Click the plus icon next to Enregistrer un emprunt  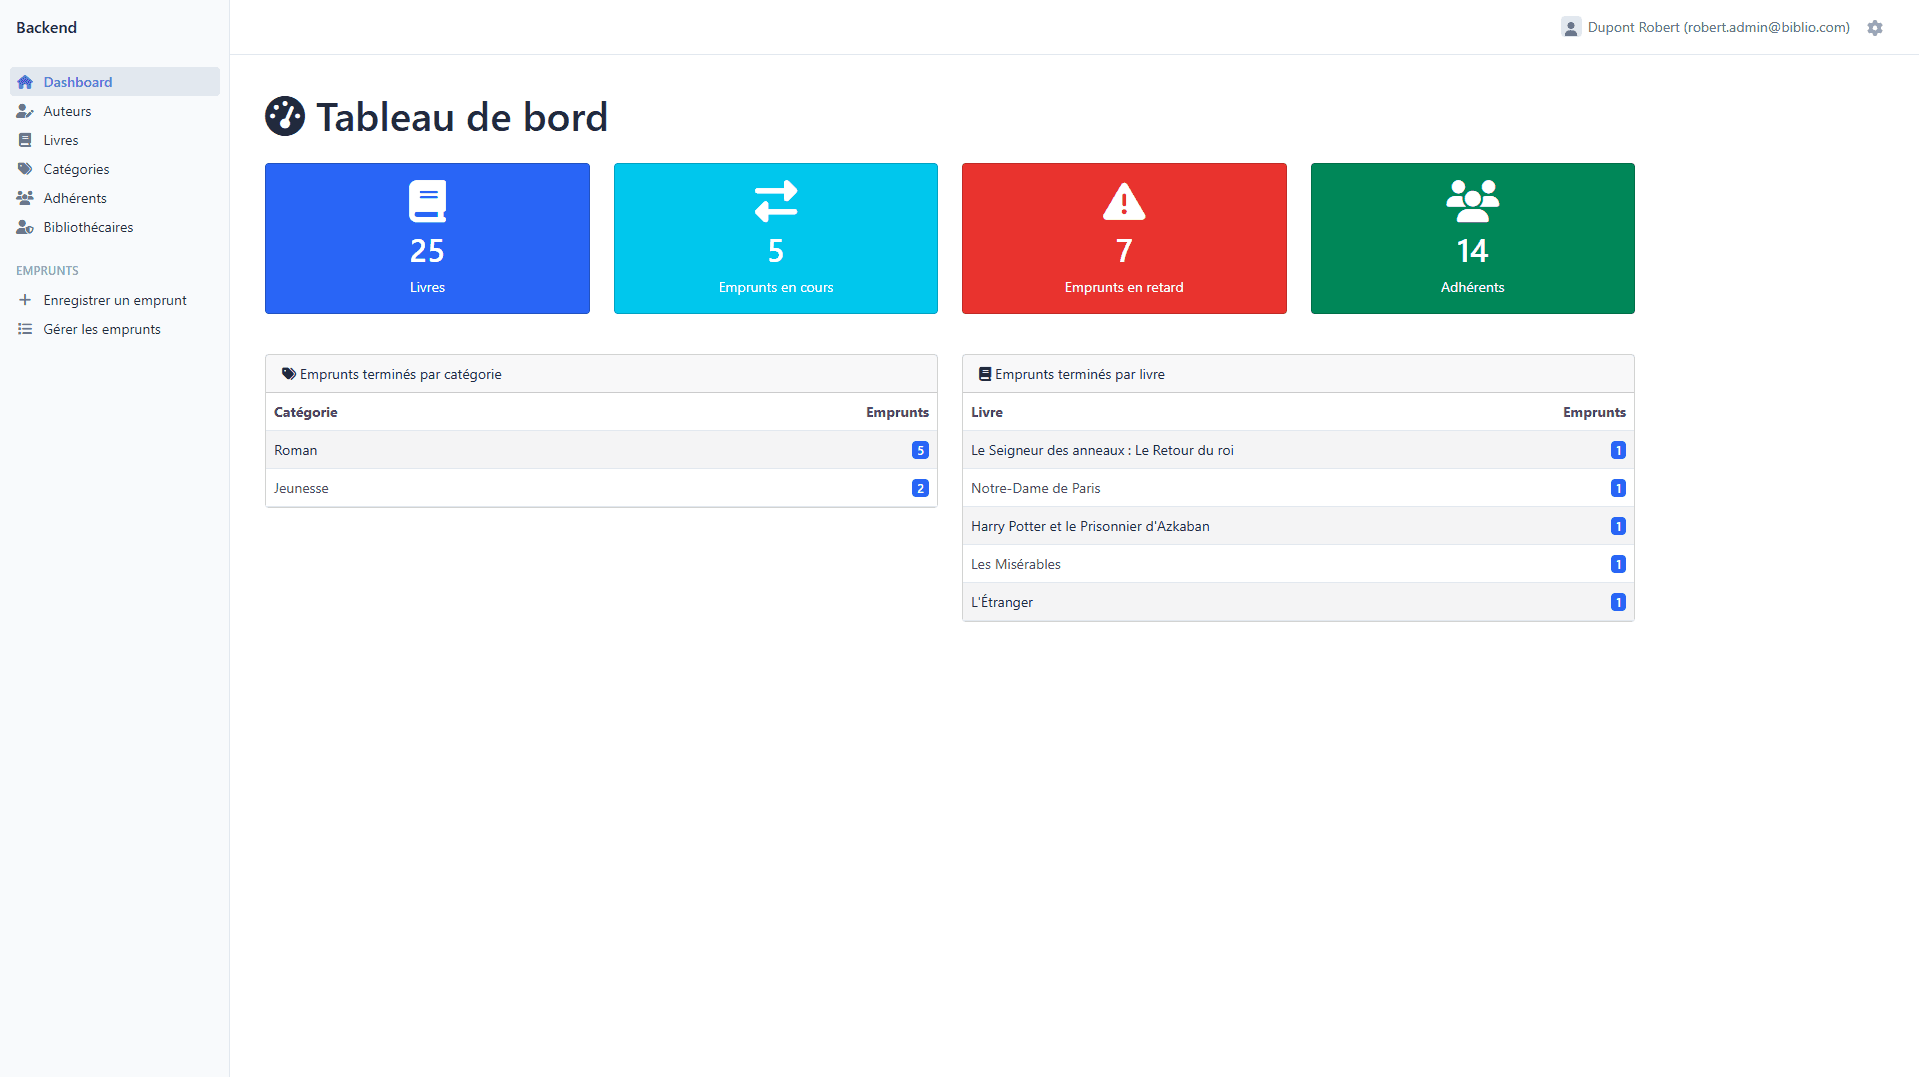tap(25, 300)
